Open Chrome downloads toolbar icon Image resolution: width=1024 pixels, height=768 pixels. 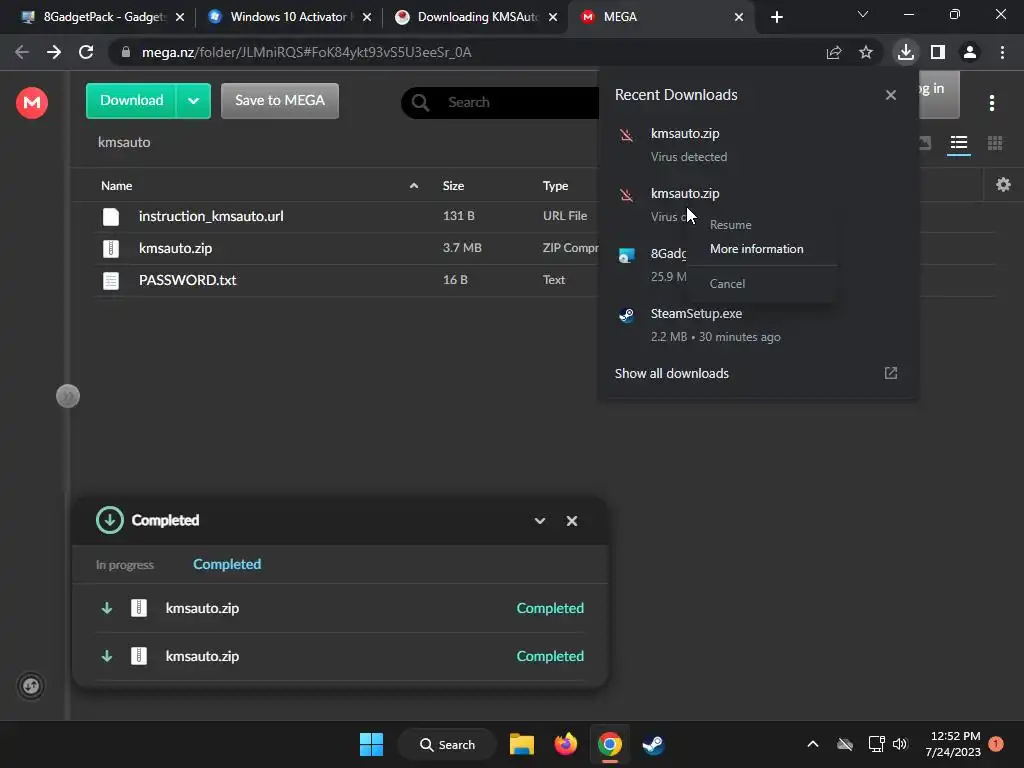pos(905,52)
